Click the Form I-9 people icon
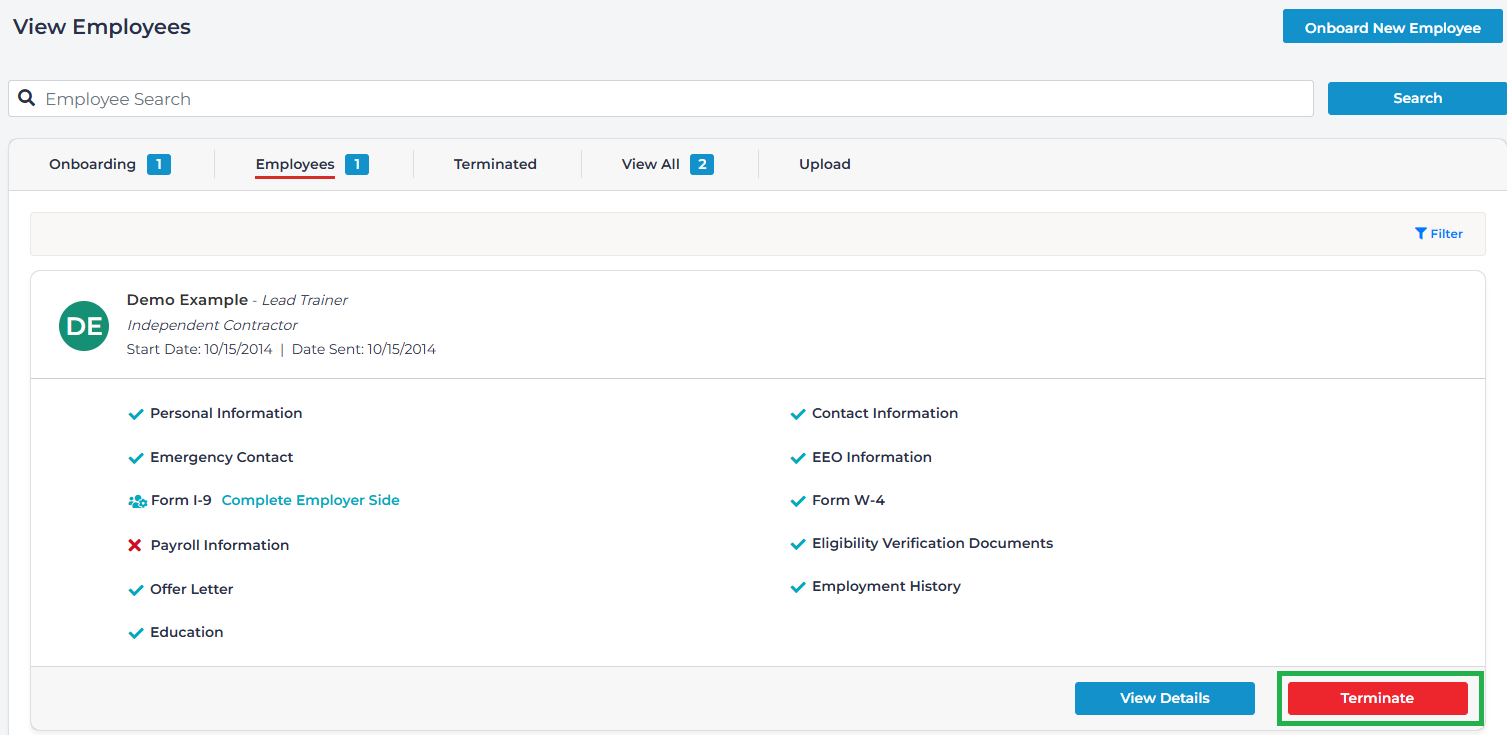 point(137,501)
